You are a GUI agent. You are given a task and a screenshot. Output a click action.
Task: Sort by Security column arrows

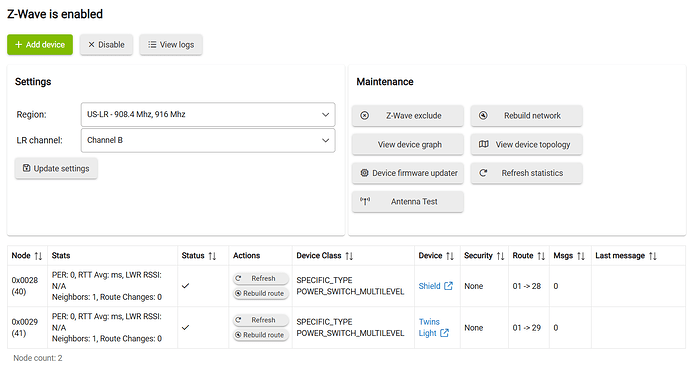[x=500, y=256]
